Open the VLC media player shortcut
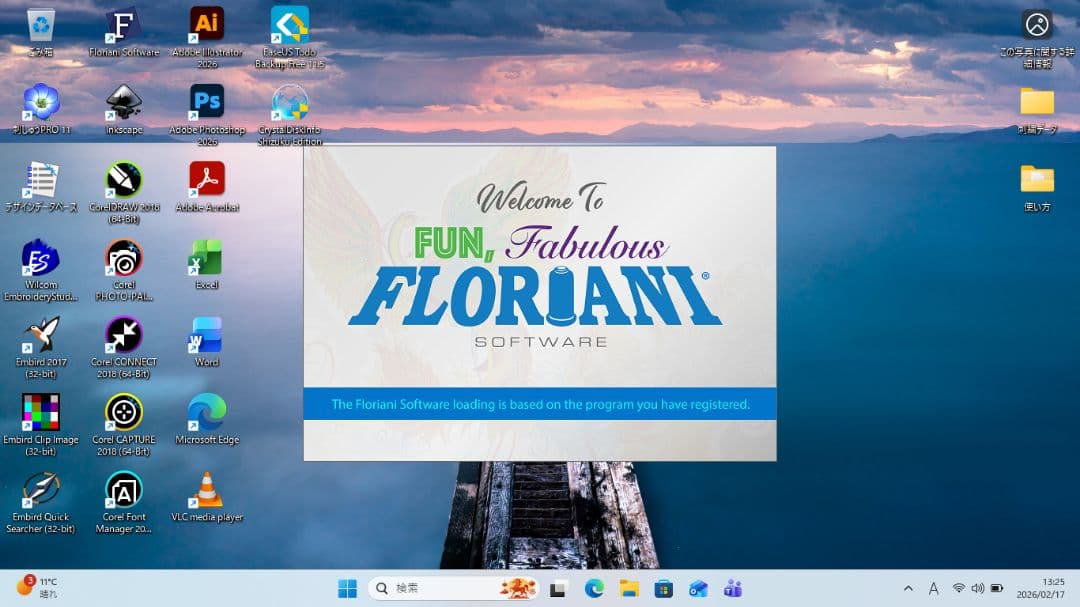Screen dimensions: 1080x607 click(x=207, y=490)
